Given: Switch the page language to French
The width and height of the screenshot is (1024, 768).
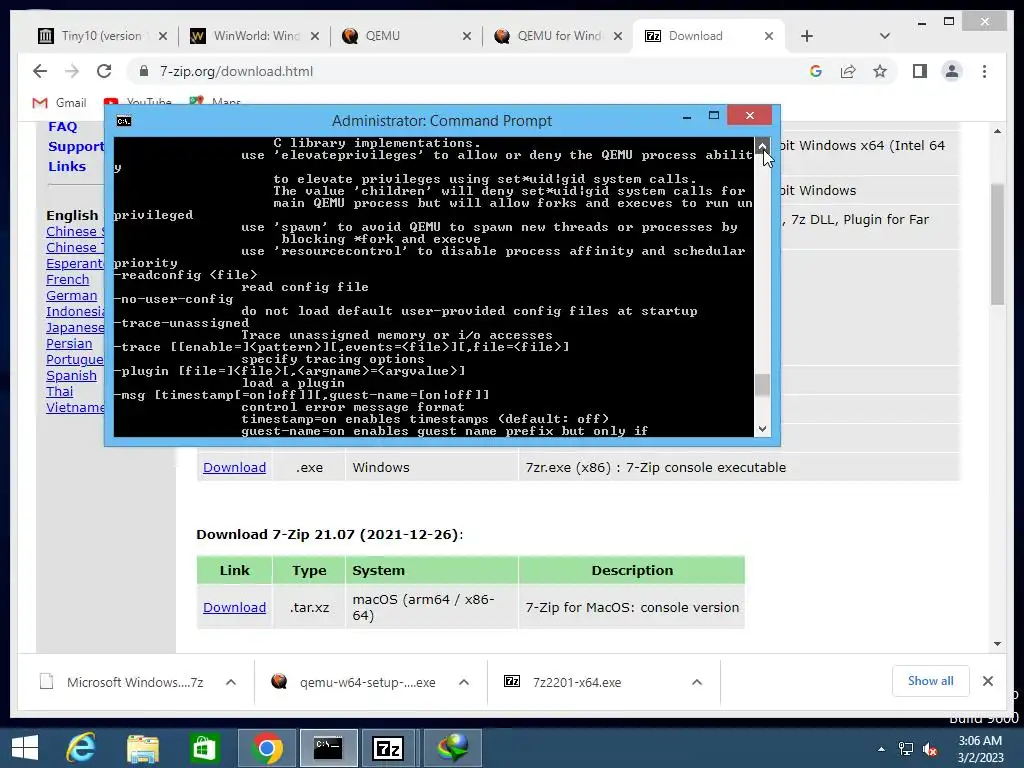Looking at the screenshot, I should tap(67, 280).
